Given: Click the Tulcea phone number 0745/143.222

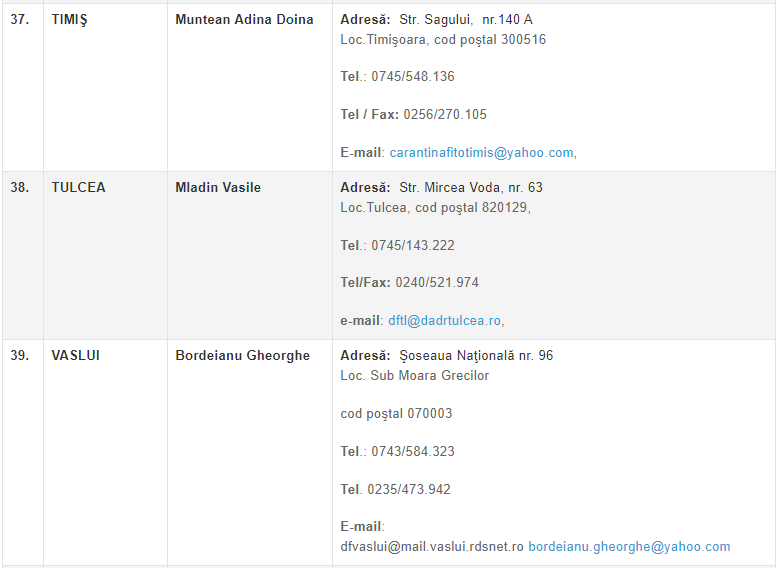Looking at the screenshot, I should point(413,246).
